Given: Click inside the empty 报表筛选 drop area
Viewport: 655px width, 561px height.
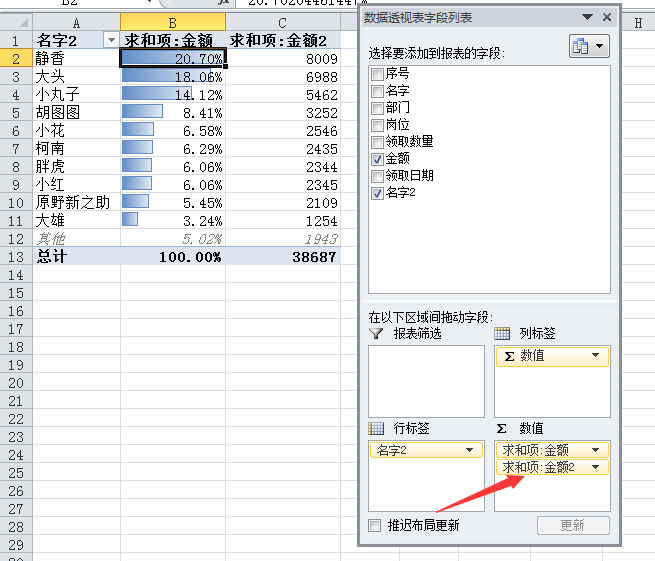Looking at the screenshot, I should (426, 381).
